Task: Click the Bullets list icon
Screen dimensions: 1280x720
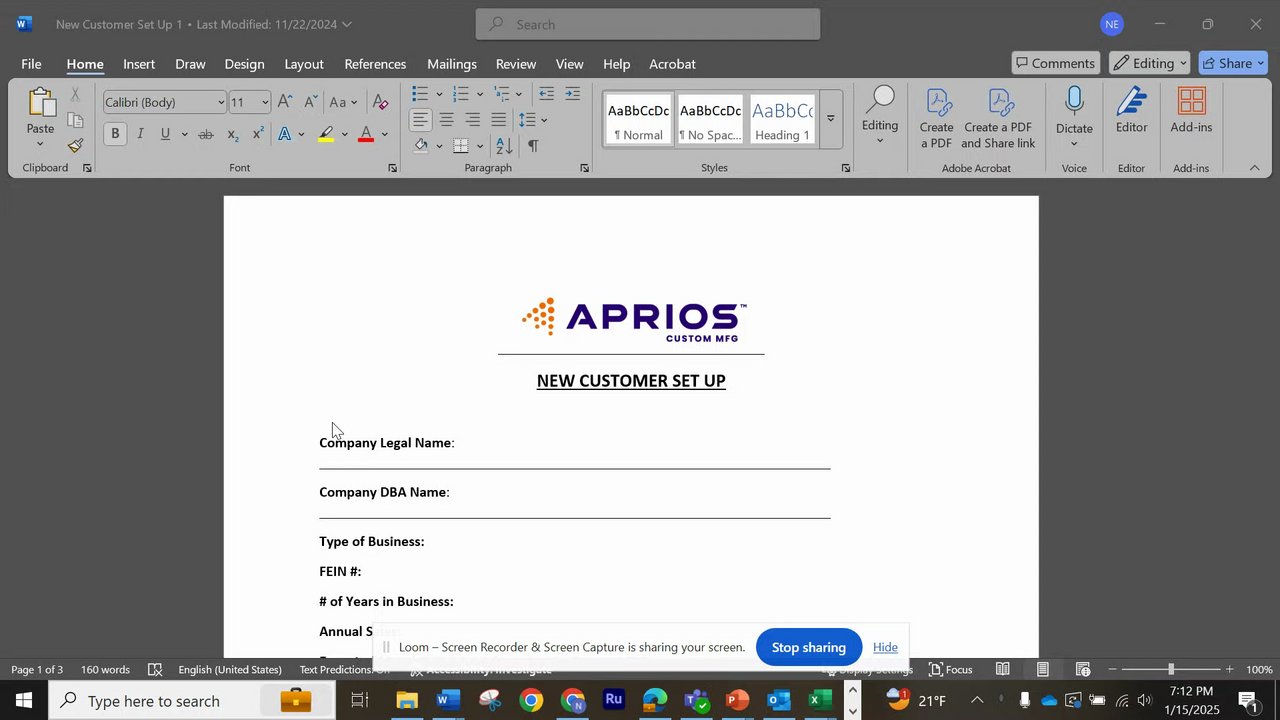Action: 420,94
